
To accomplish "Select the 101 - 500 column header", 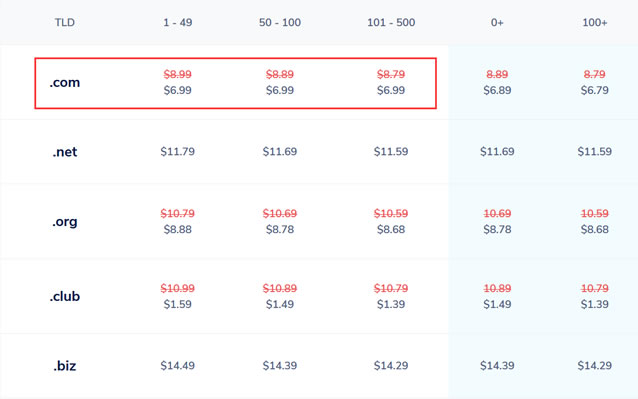I will pos(391,22).
